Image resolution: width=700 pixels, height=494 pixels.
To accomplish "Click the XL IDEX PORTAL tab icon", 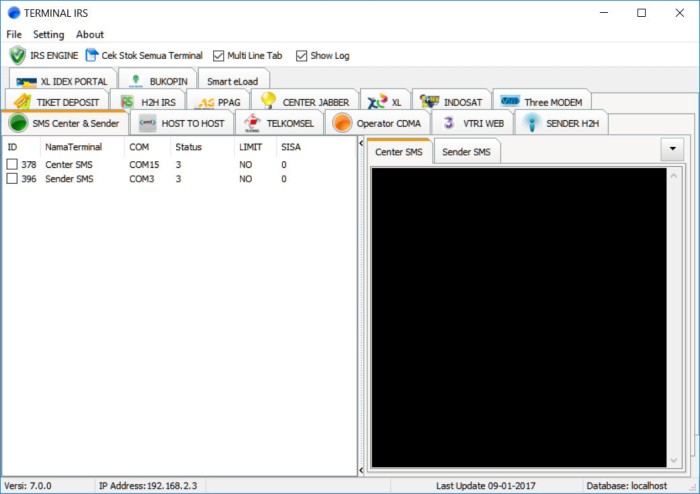I will click(x=26, y=82).
